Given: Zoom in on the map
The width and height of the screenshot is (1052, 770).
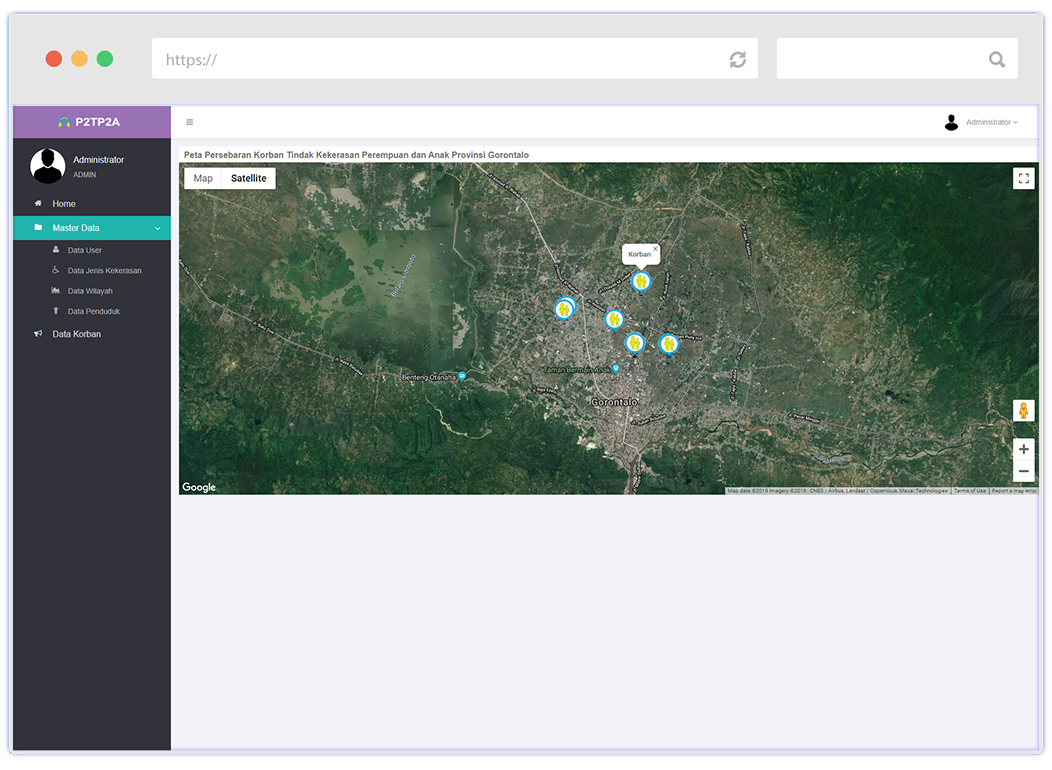Looking at the screenshot, I should (x=1023, y=450).
